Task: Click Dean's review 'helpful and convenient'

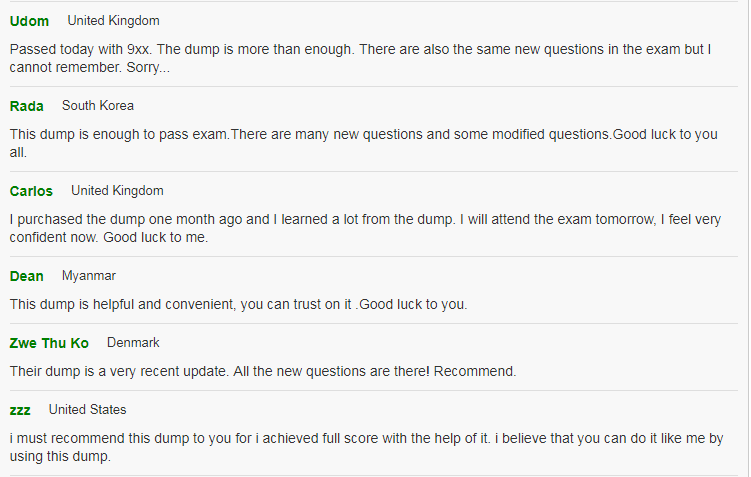Action: [239, 304]
